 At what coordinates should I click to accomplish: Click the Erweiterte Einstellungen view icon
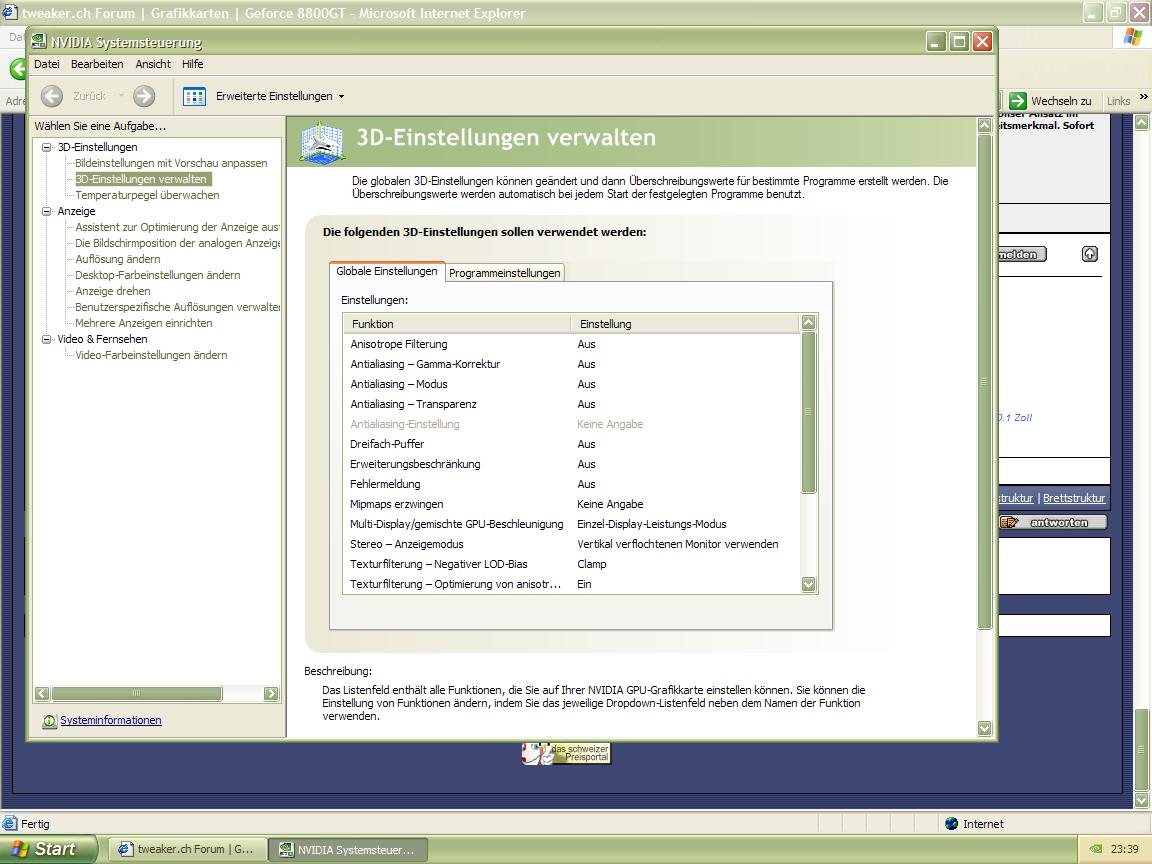[x=194, y=96]
